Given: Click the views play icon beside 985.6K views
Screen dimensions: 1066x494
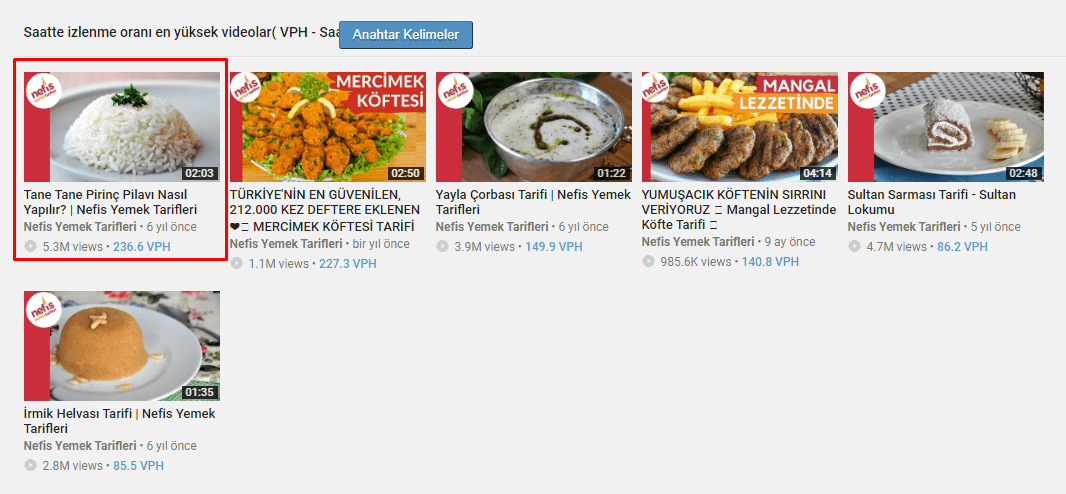Looking at the screenshot, I should point(648,262).
